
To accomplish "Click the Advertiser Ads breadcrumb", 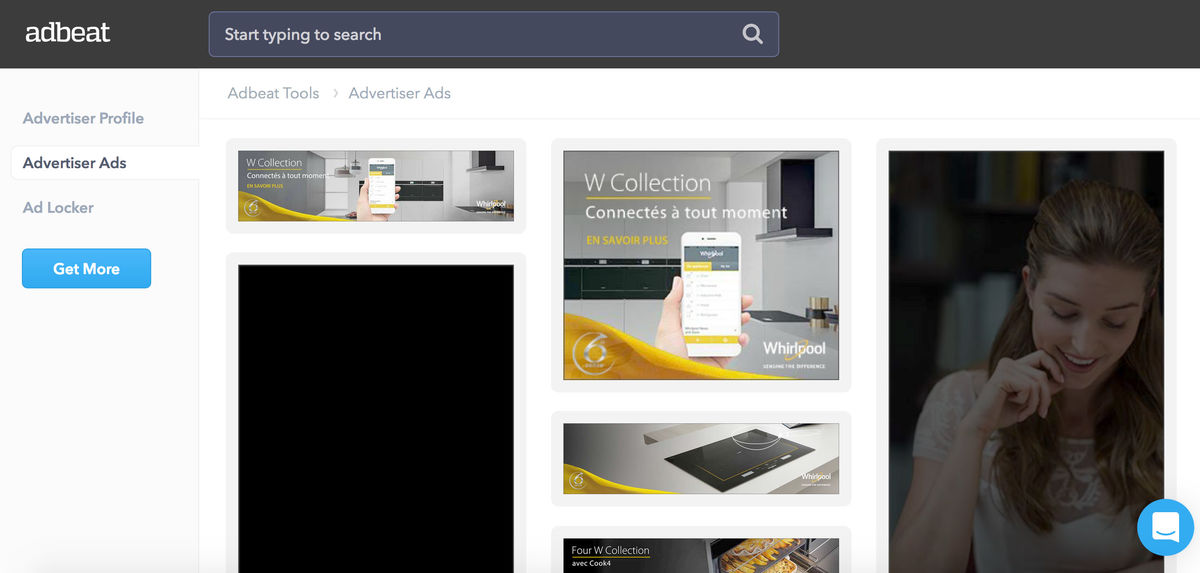I will point(399,93).
